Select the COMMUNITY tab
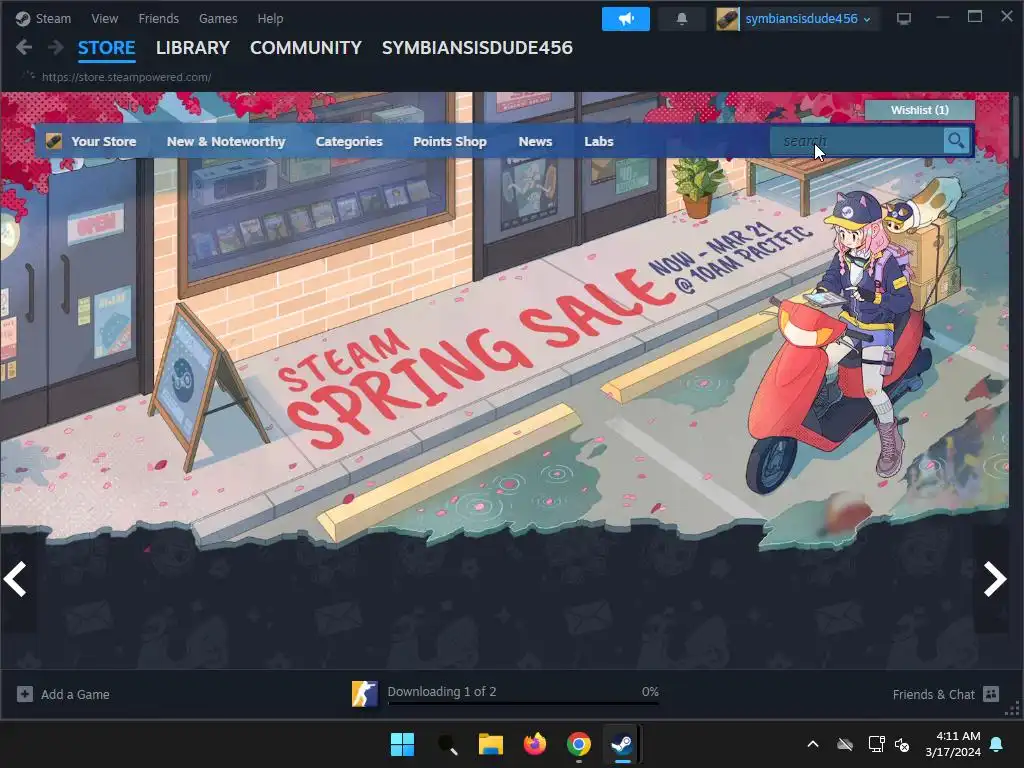The image size is (1024, 768). pos(306,48)
